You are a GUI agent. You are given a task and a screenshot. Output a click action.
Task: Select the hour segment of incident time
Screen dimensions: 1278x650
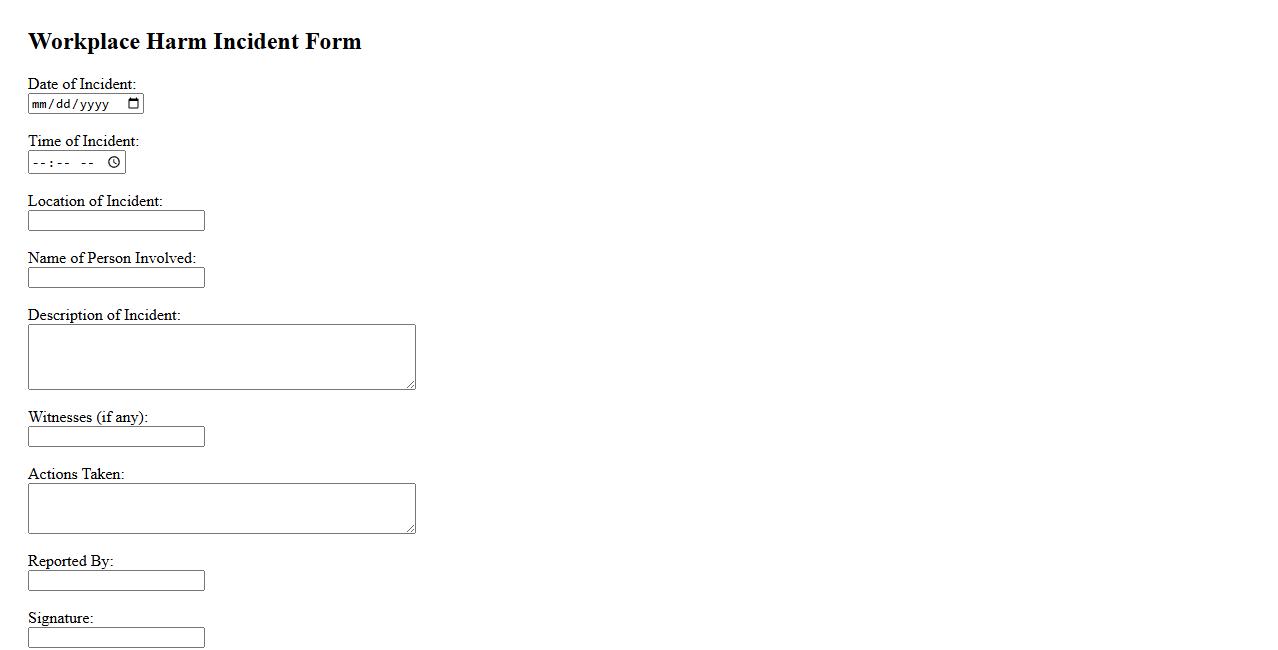[x=38, y=162]
